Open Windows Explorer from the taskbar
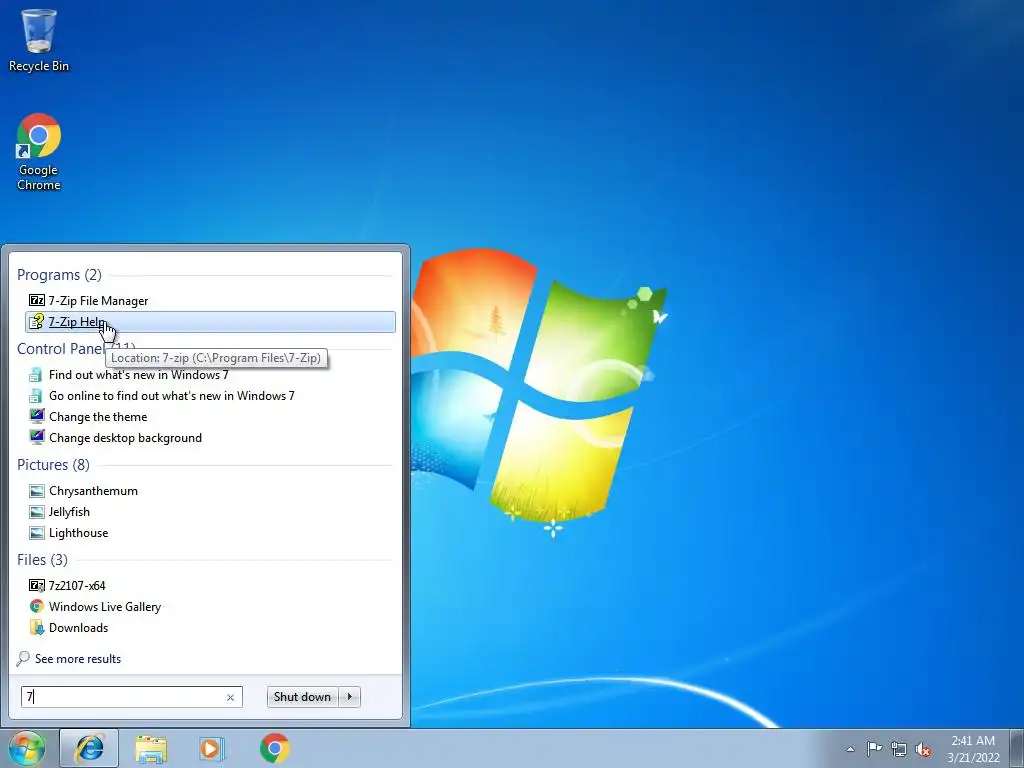Image resolution: width=1024 pixels, height=768 pixels. (151, 748)
